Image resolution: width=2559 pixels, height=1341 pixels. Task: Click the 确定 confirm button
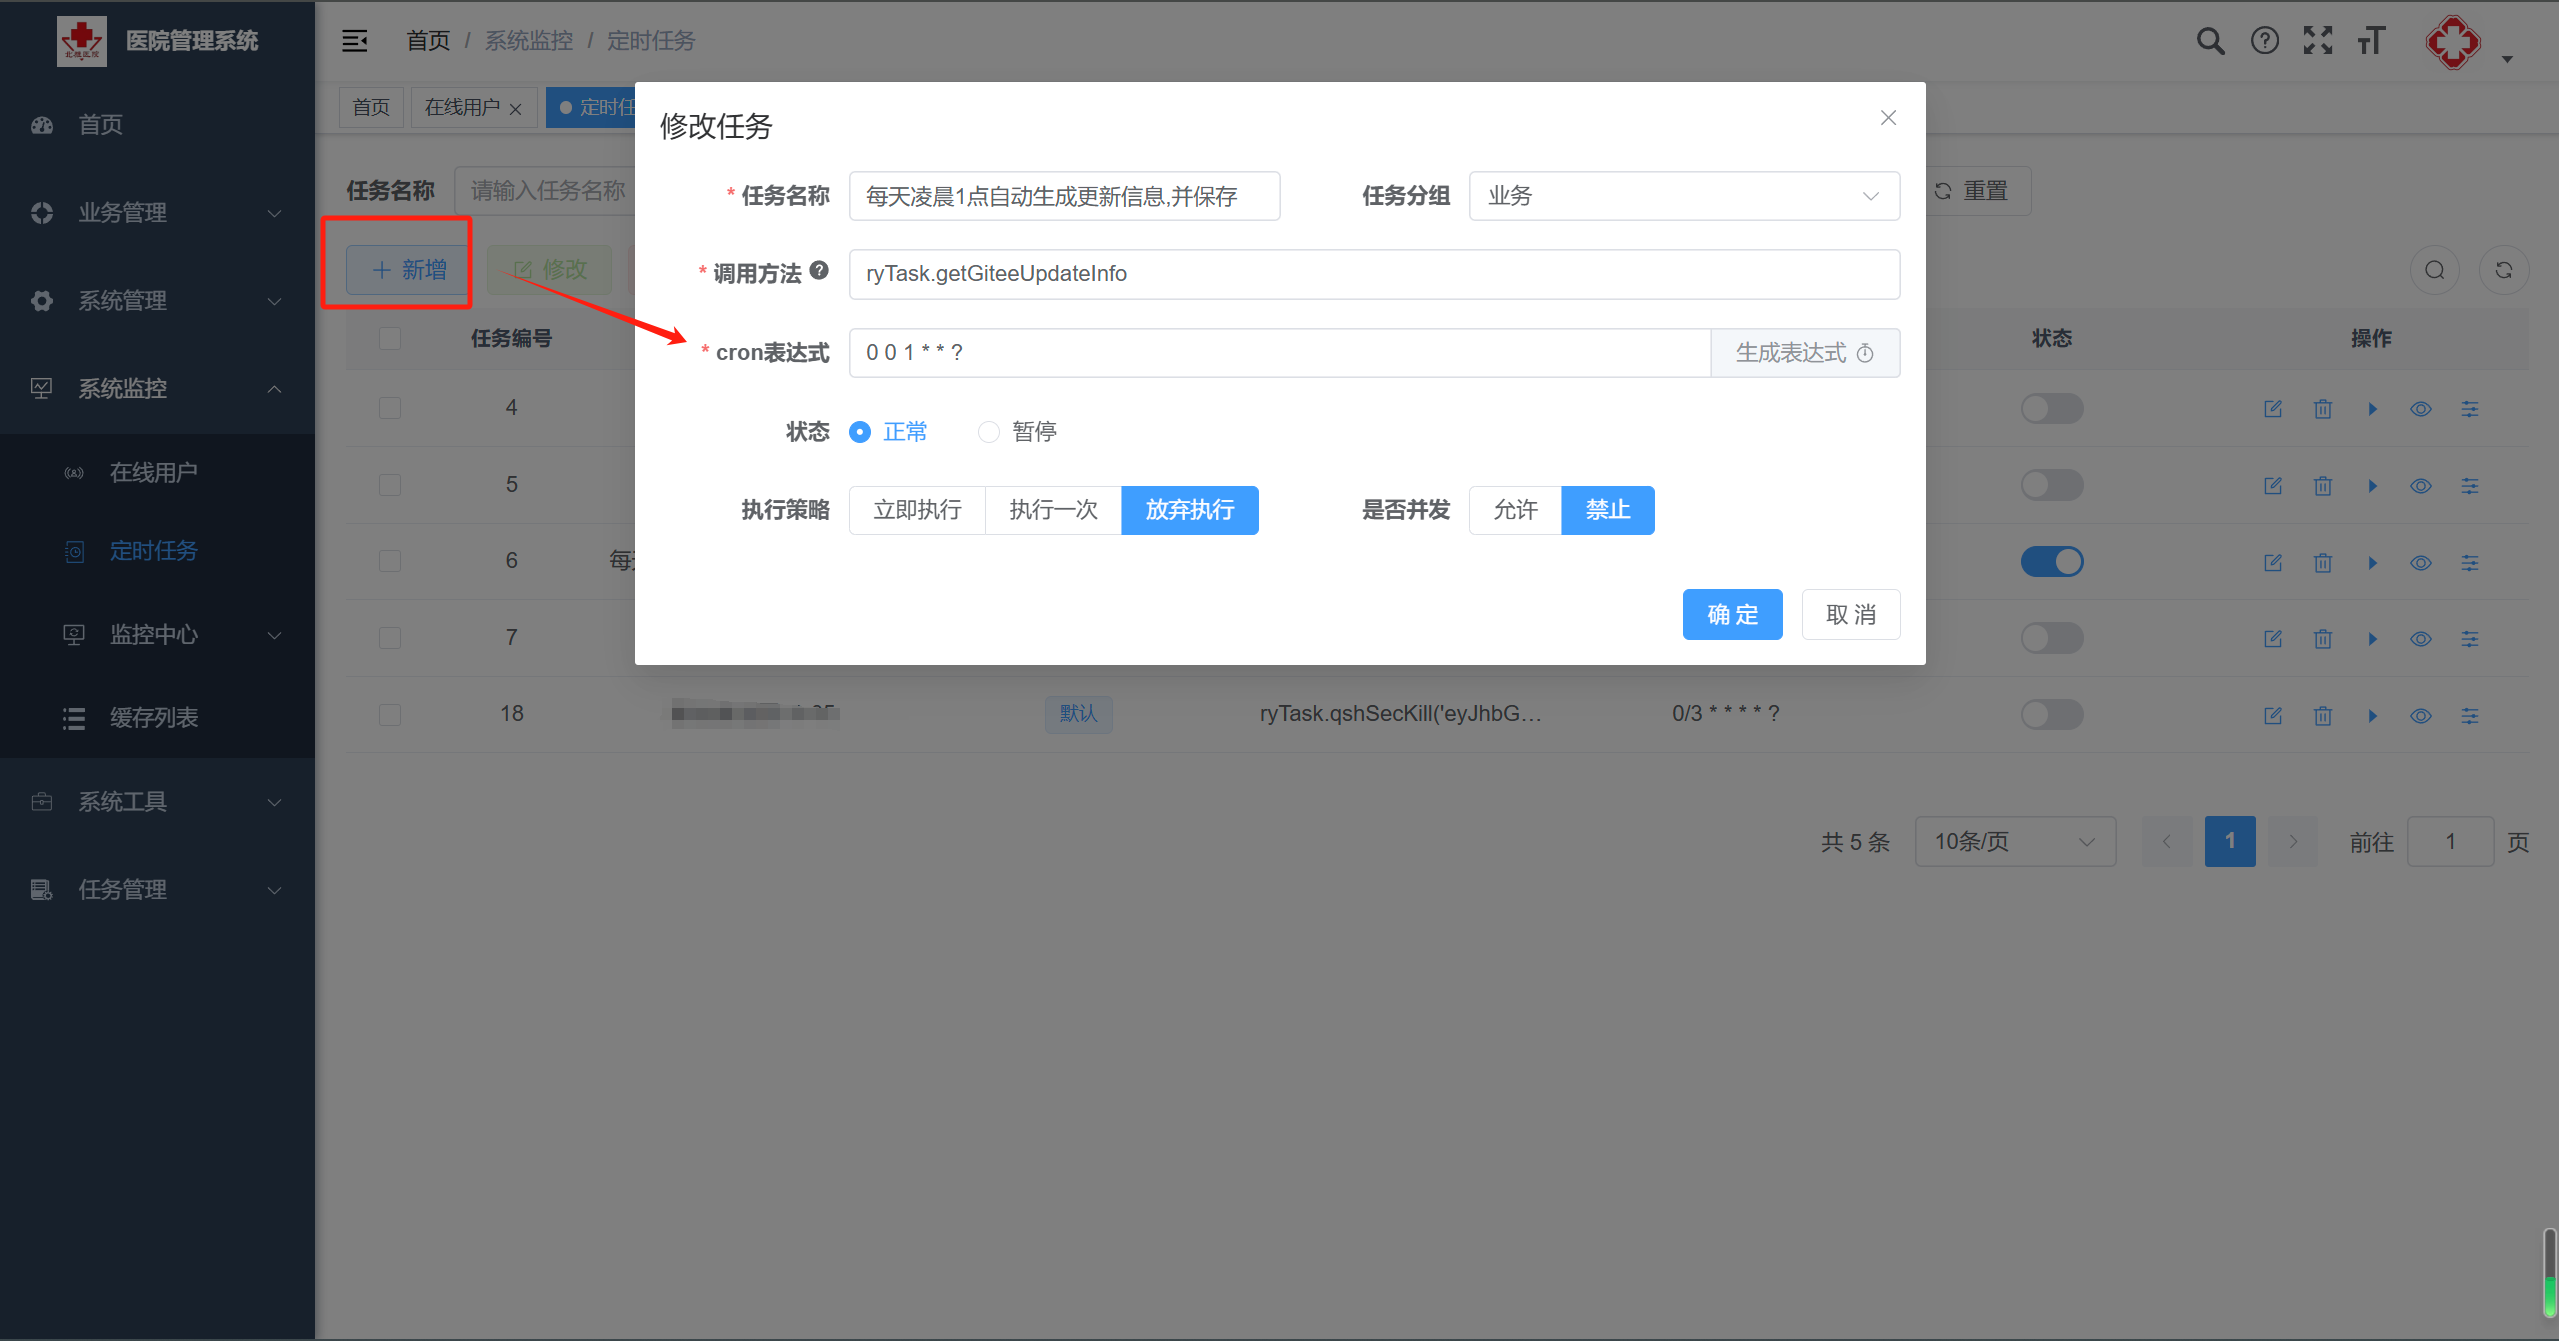(x=1731, y=614)
